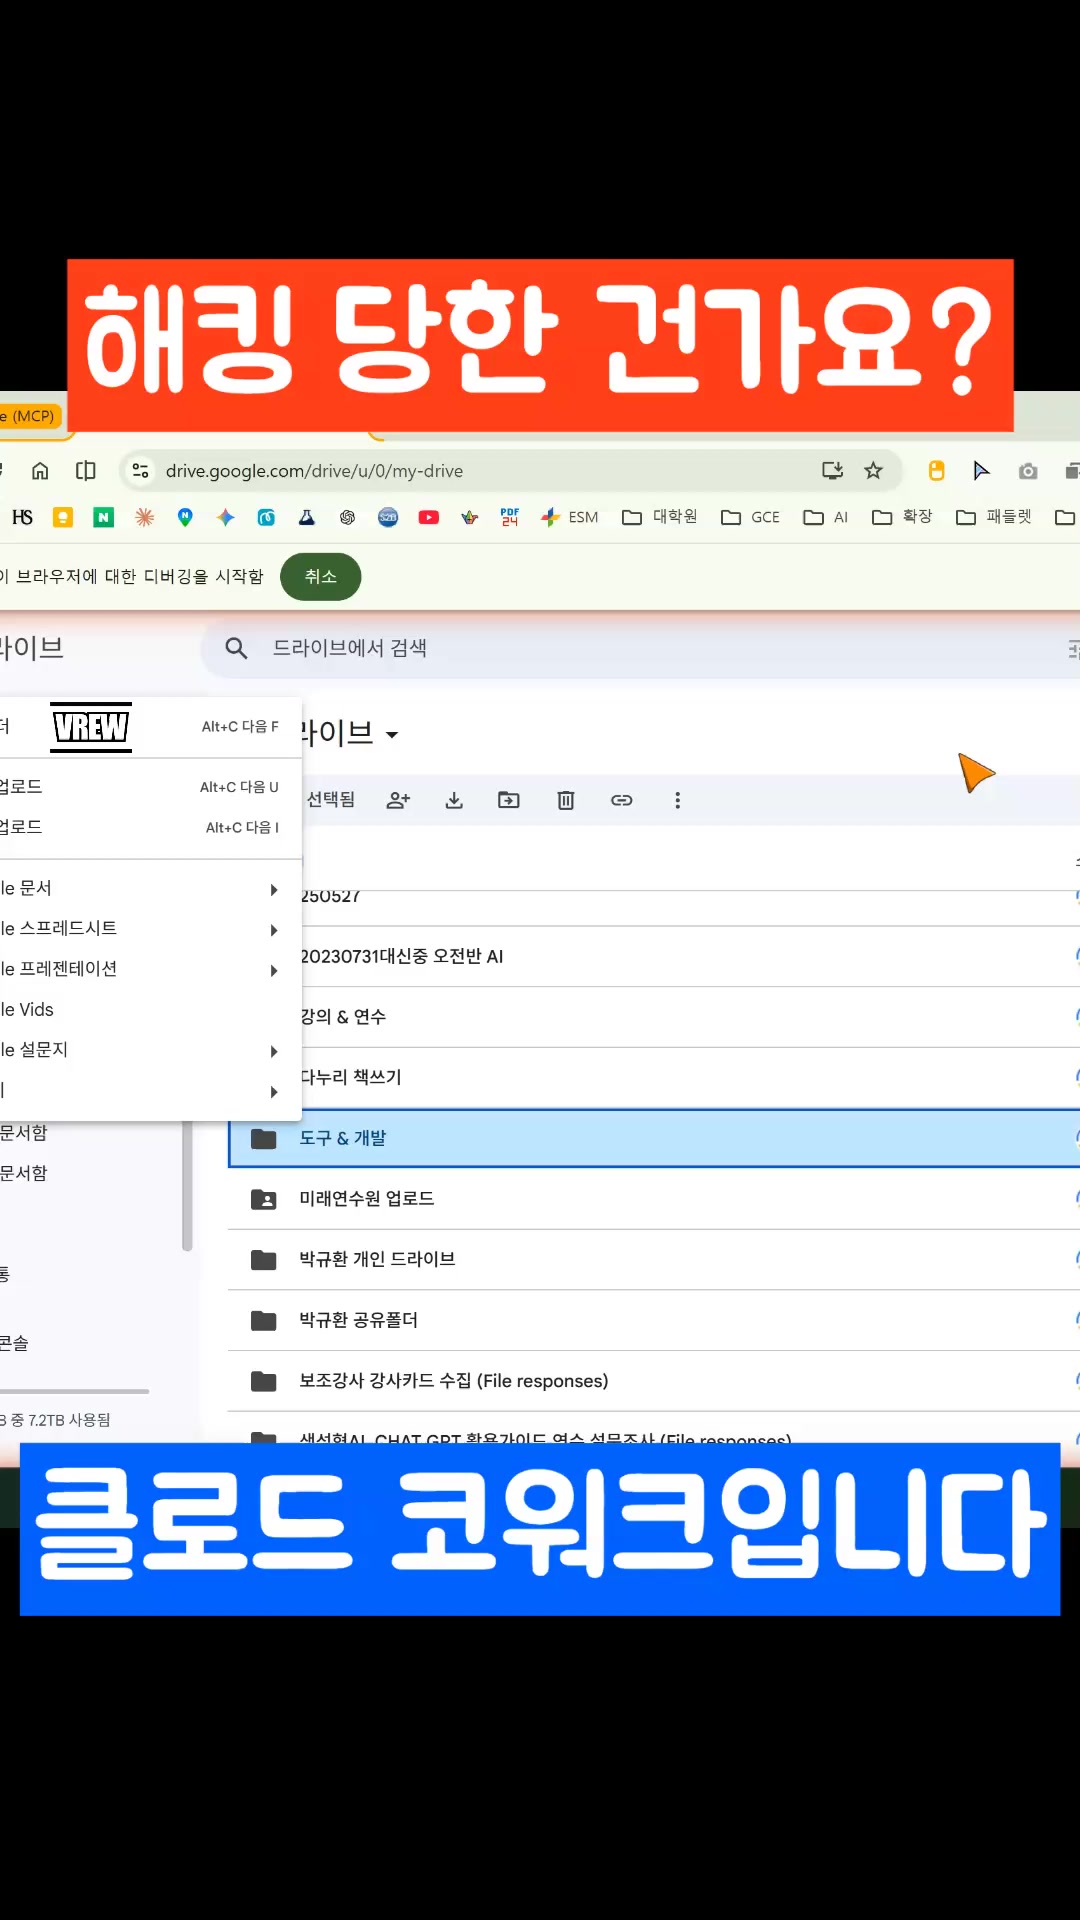Image resolution: width=1080 pixels, height=1920 pixels.
Task: Open the Gemini sparkle bookmark
Action: (226, 517)
